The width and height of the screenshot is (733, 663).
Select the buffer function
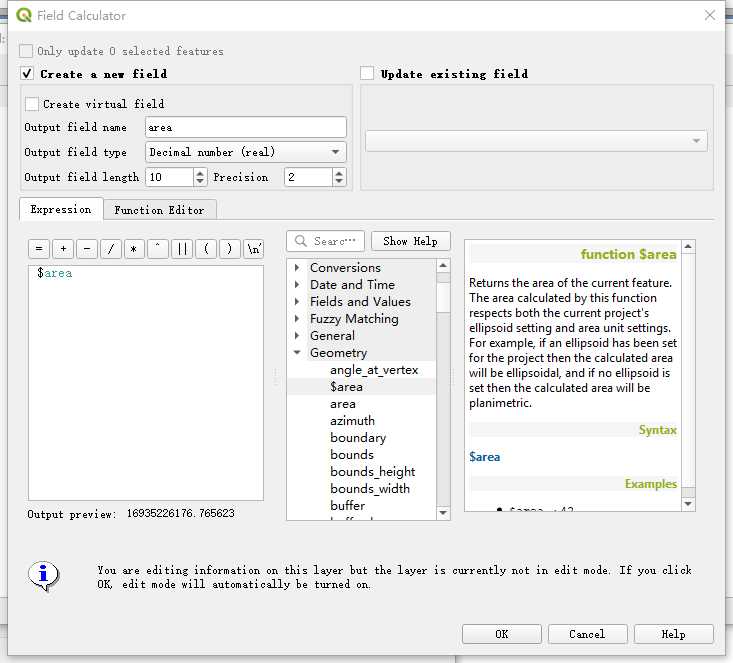347,505
